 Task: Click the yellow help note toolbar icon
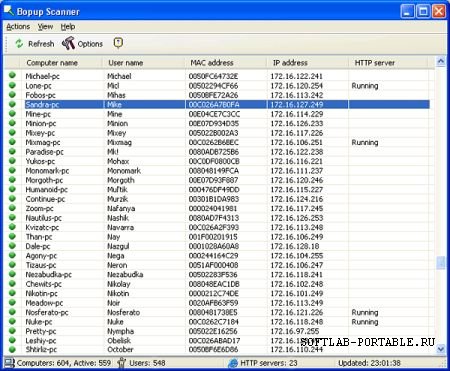[x=118, y=43]
